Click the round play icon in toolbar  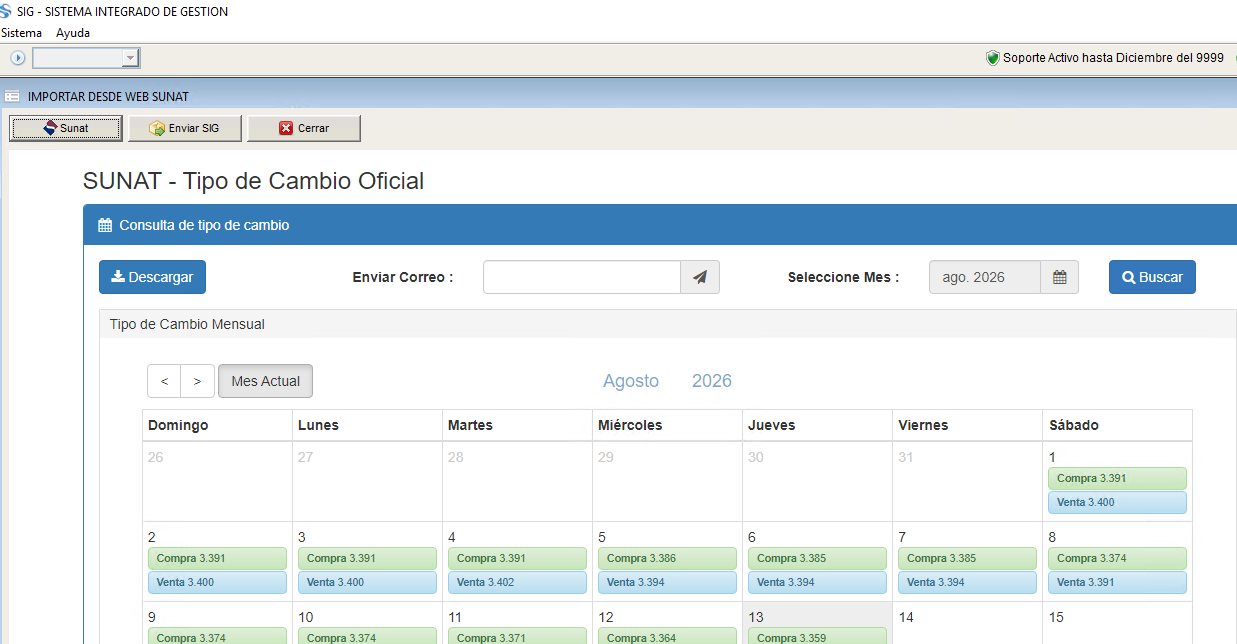point(17,58)
